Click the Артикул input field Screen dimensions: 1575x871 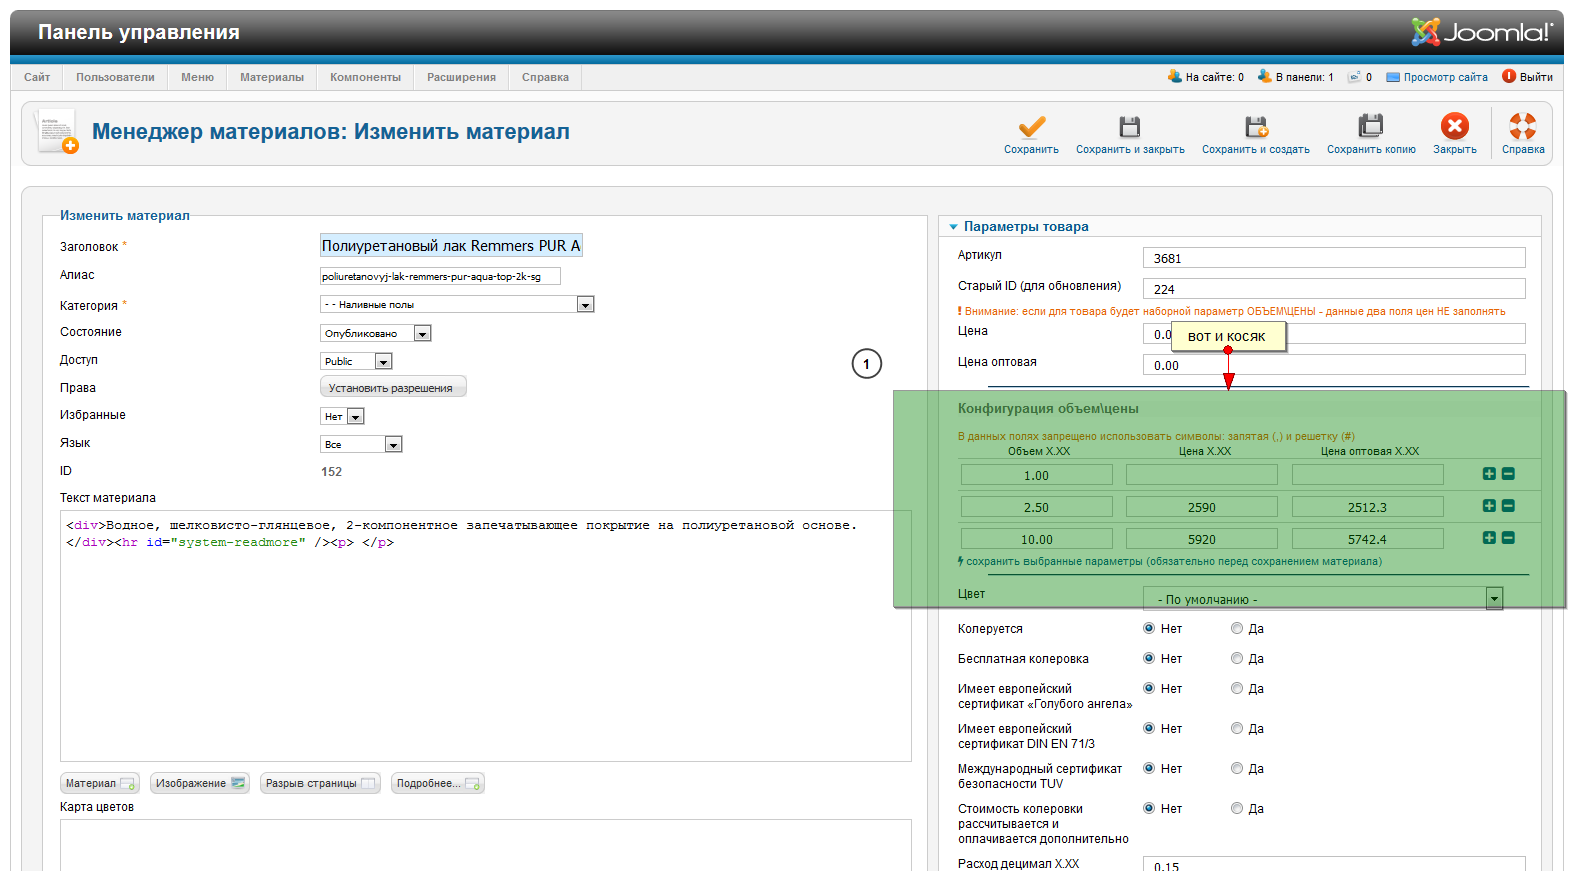tap(1333, 258)
